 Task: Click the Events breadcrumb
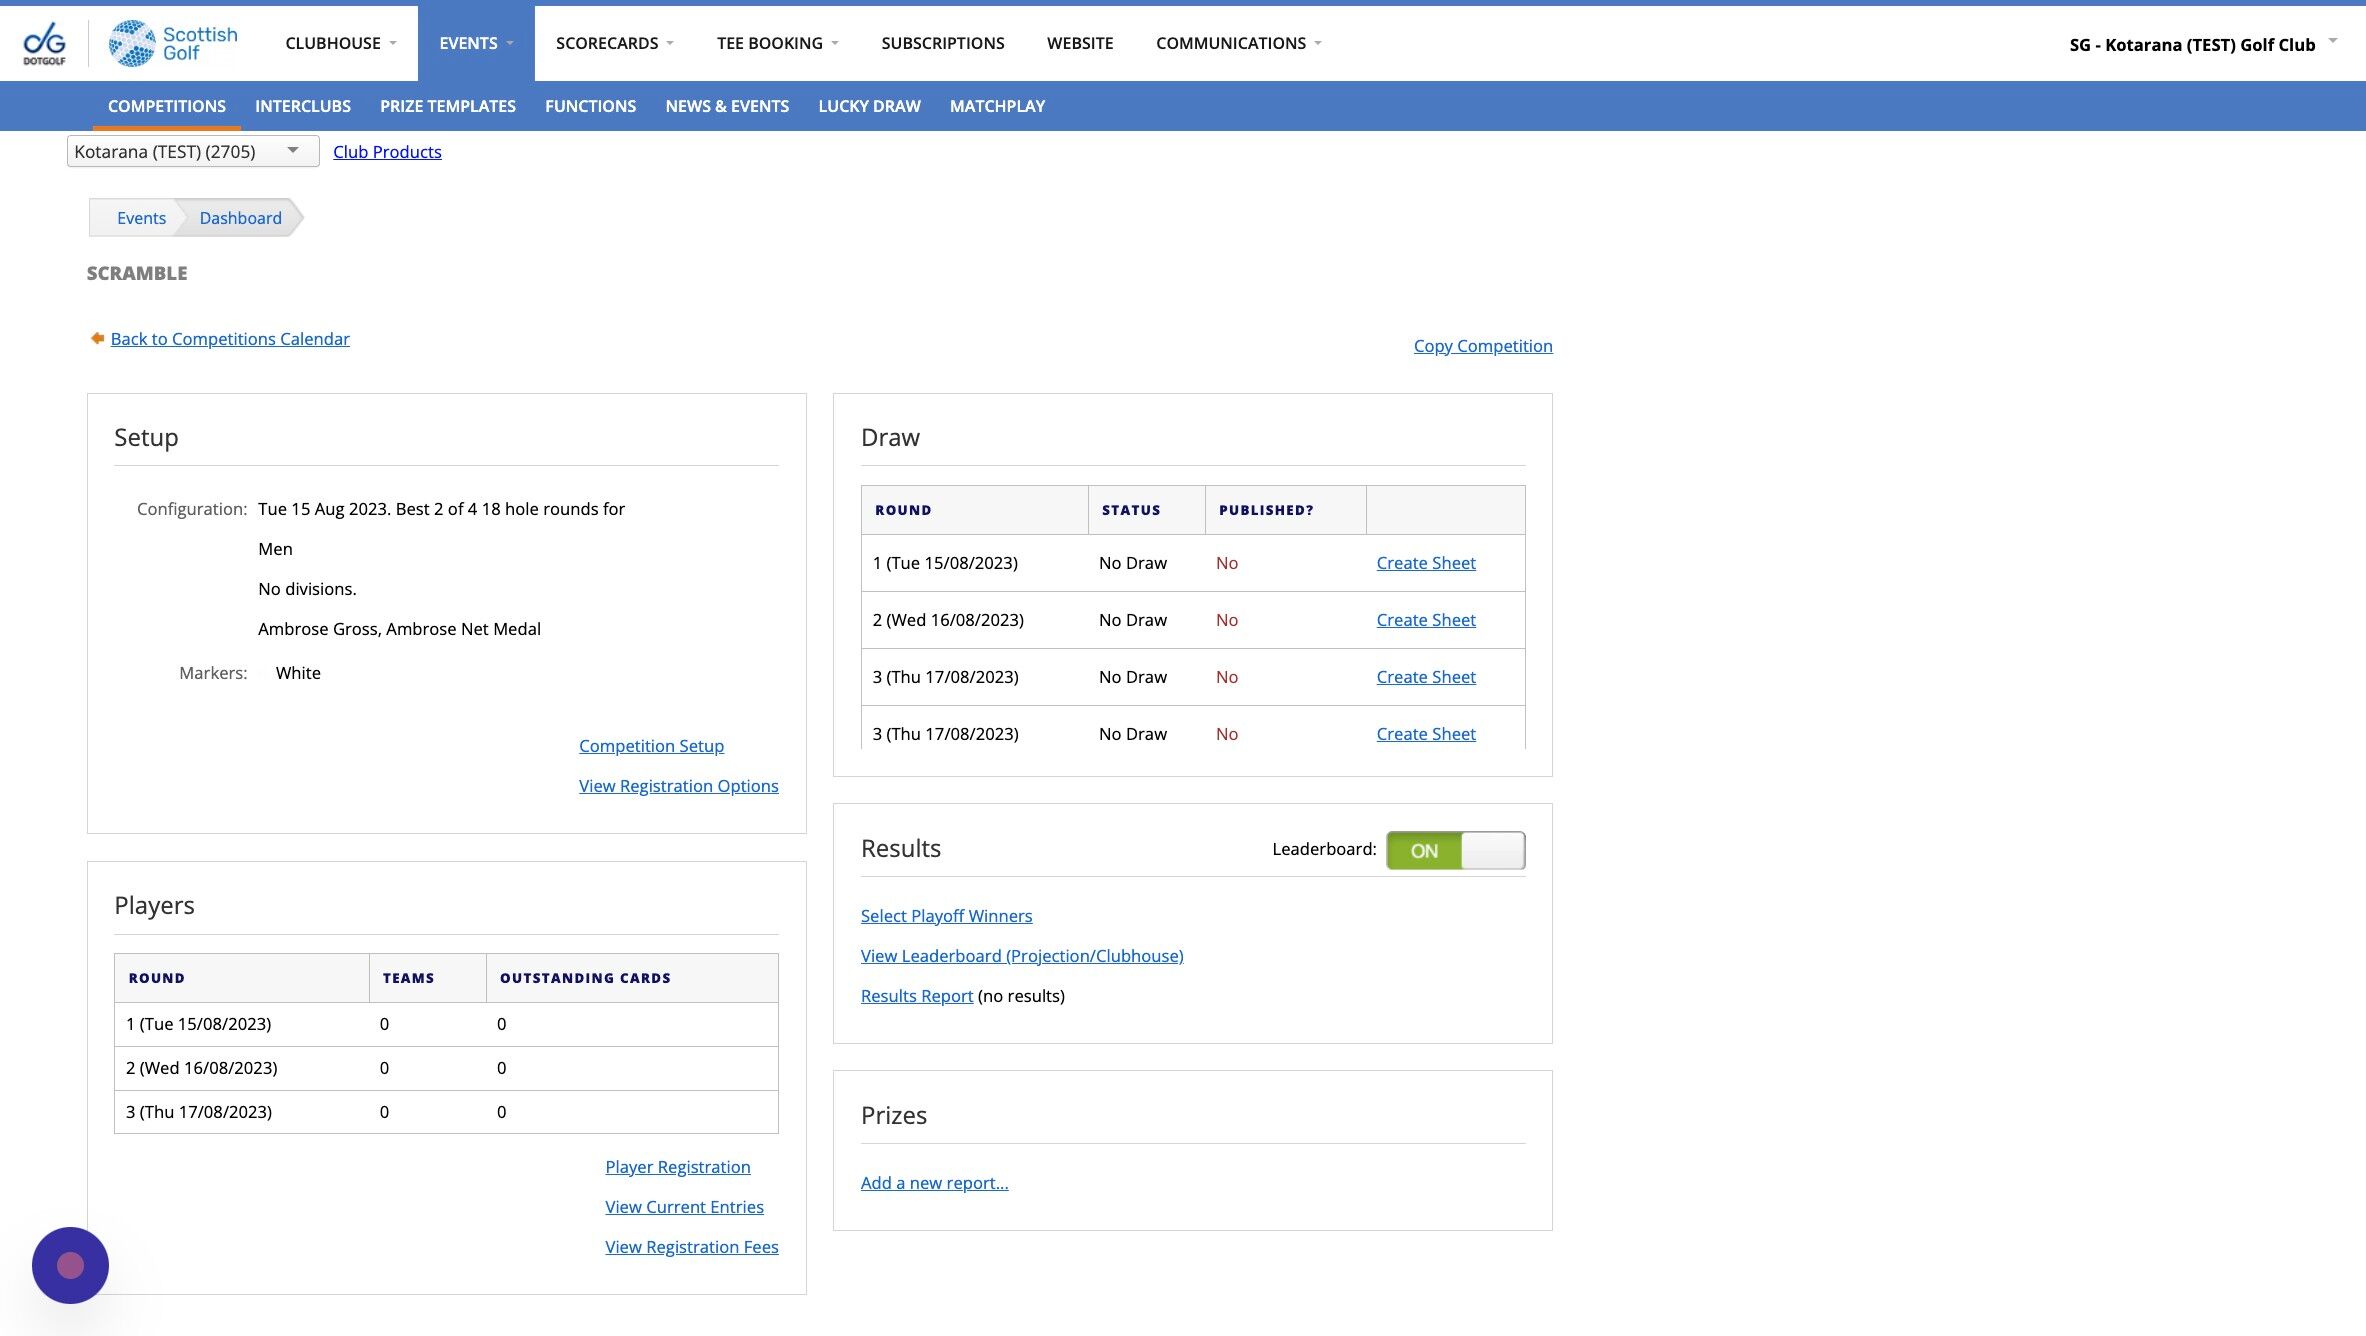click(x=141, y=217)
